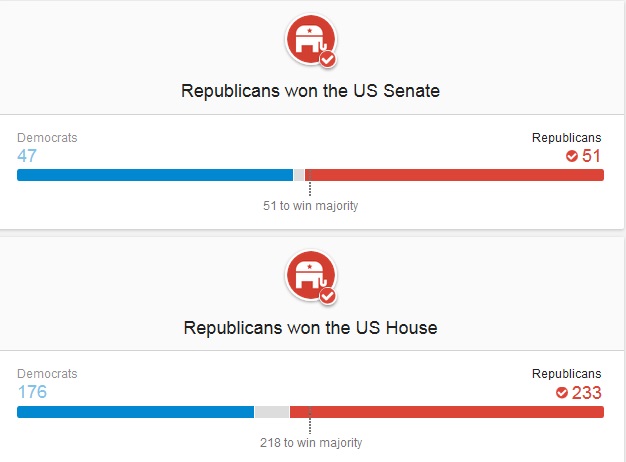This screenshot has width=626, height=462.
Task: Click the blue Democrats segment of House bar
Action: pyautogui.click(x=135, y=412)
